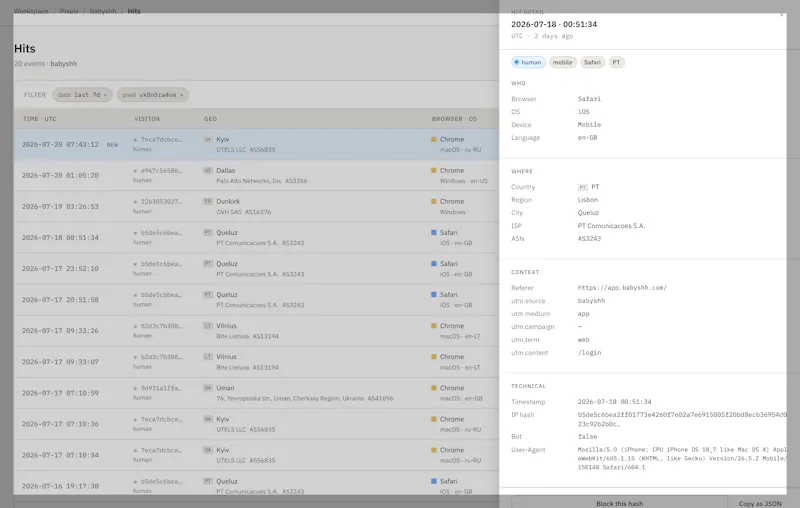Click the VISITOR column header
800x508 pixels.
(x=147, y=119)
